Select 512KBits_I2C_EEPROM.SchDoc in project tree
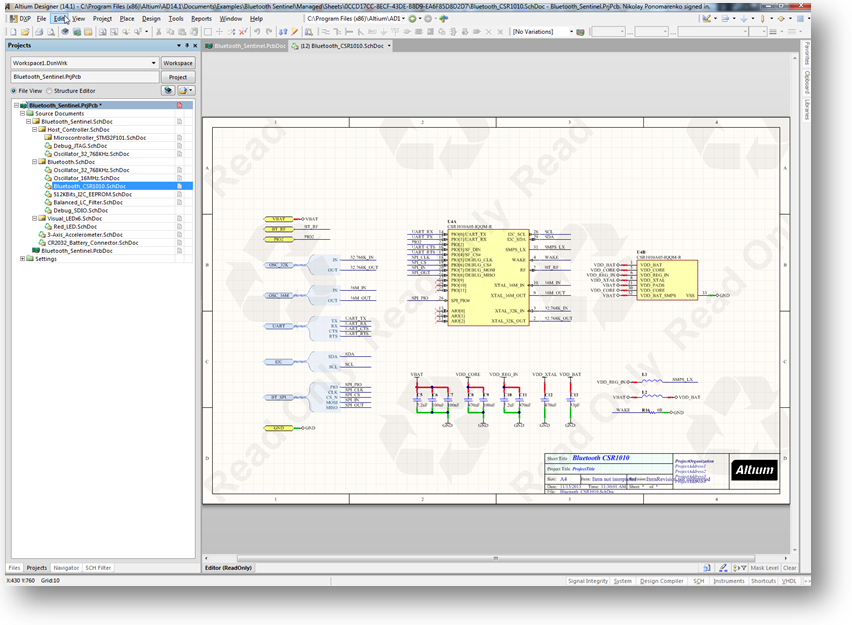Screen dimensions: 852x625 [92, 195]
